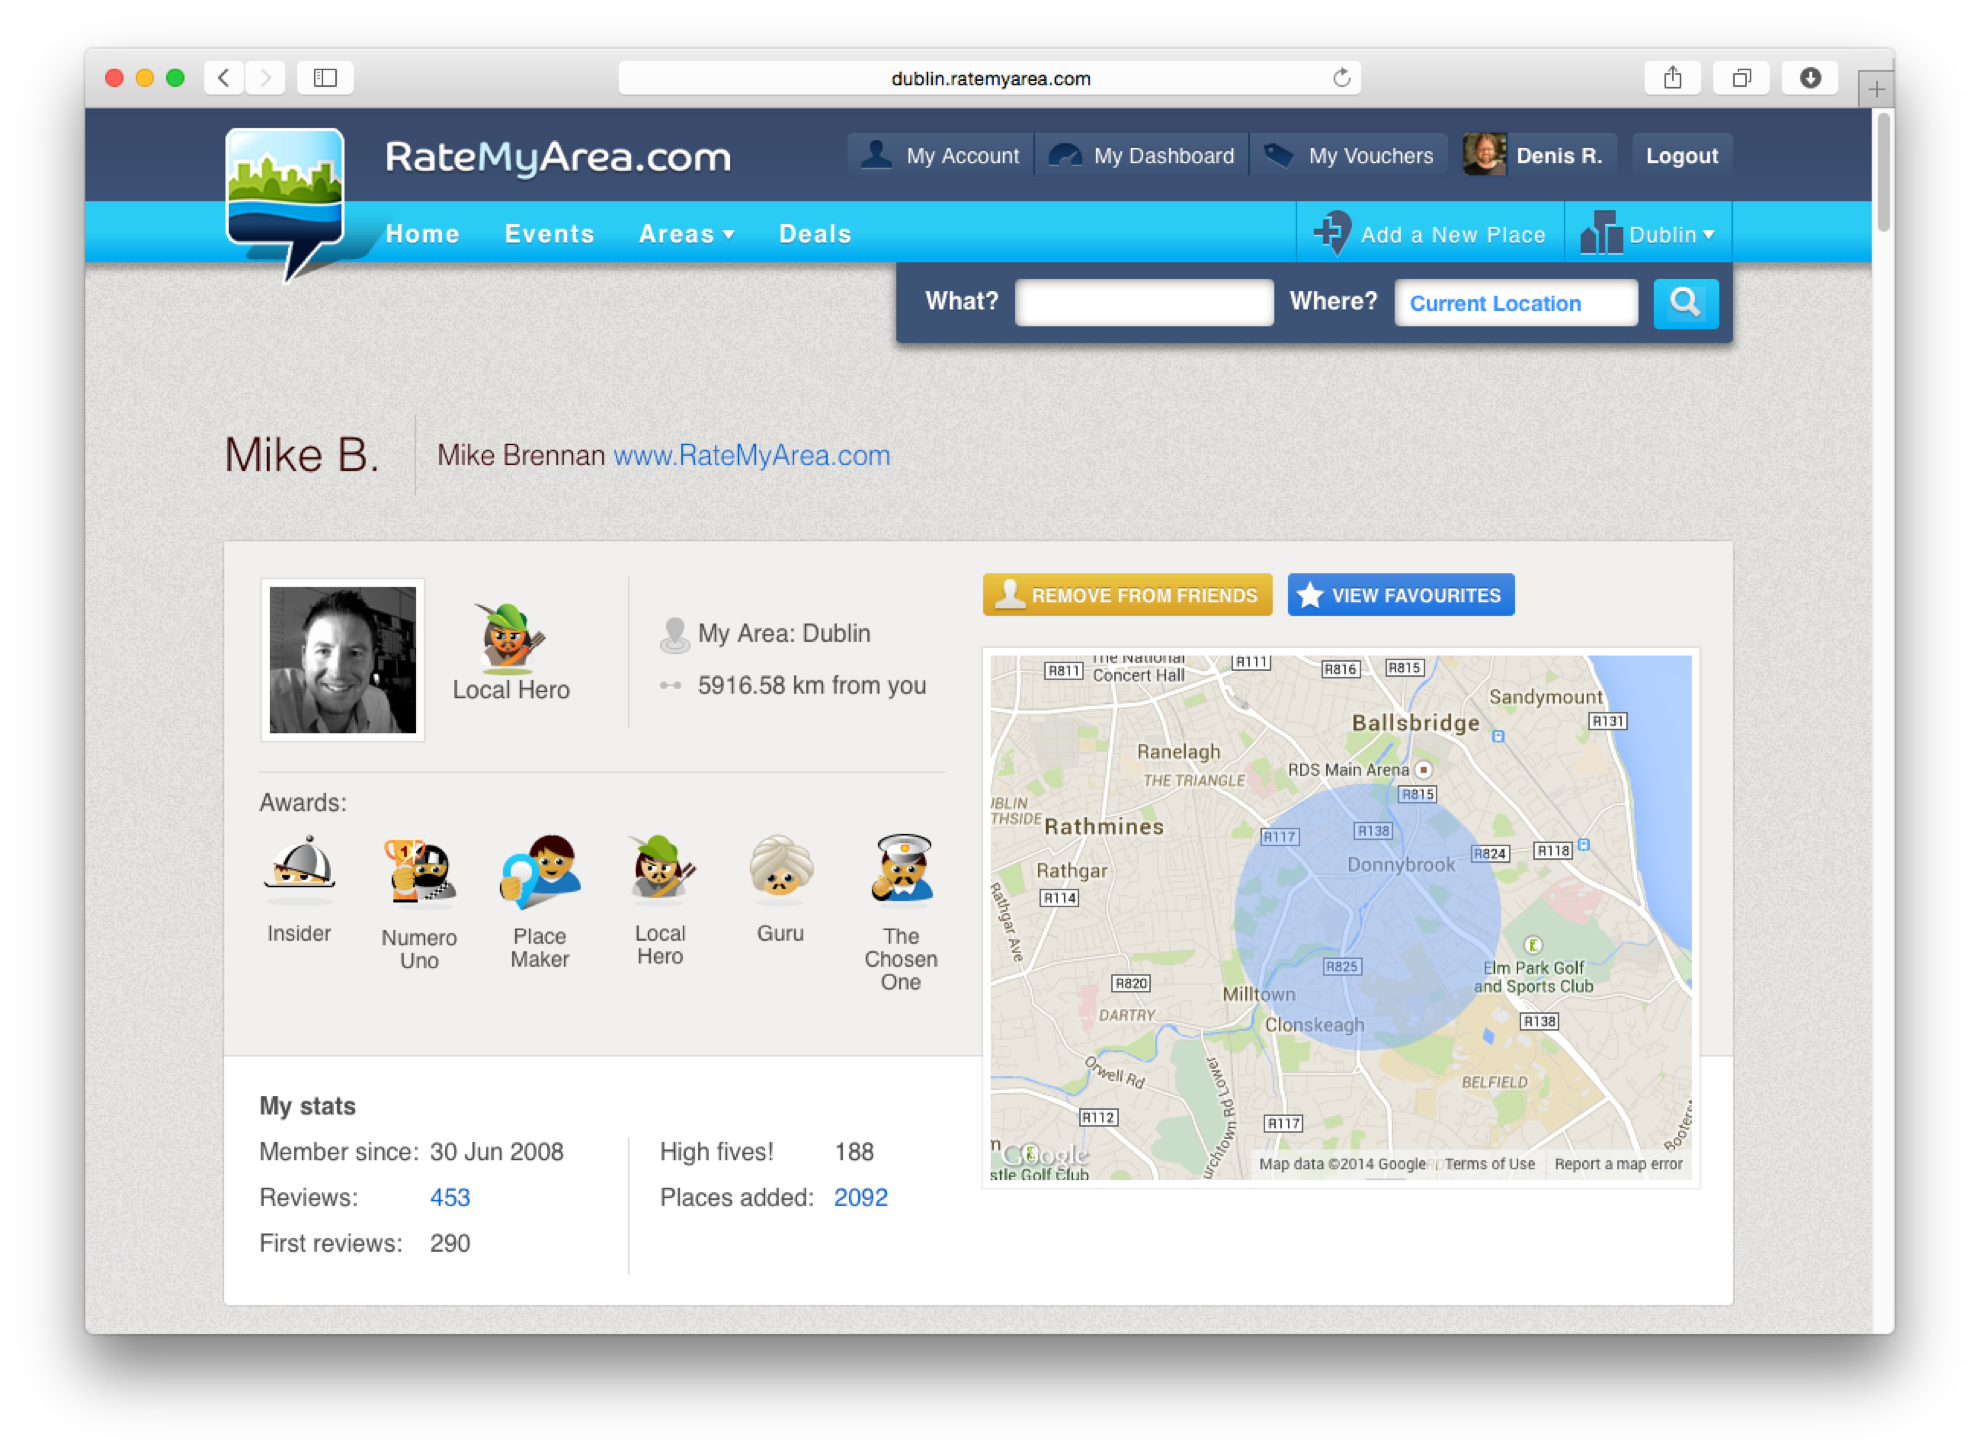Click '5916.58 km from you' text

(812, 686)
